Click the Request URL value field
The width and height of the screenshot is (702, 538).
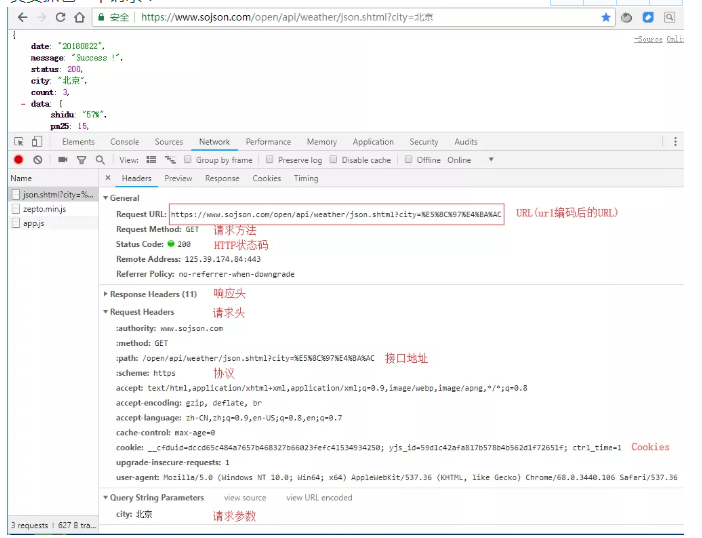pos(337,214)
